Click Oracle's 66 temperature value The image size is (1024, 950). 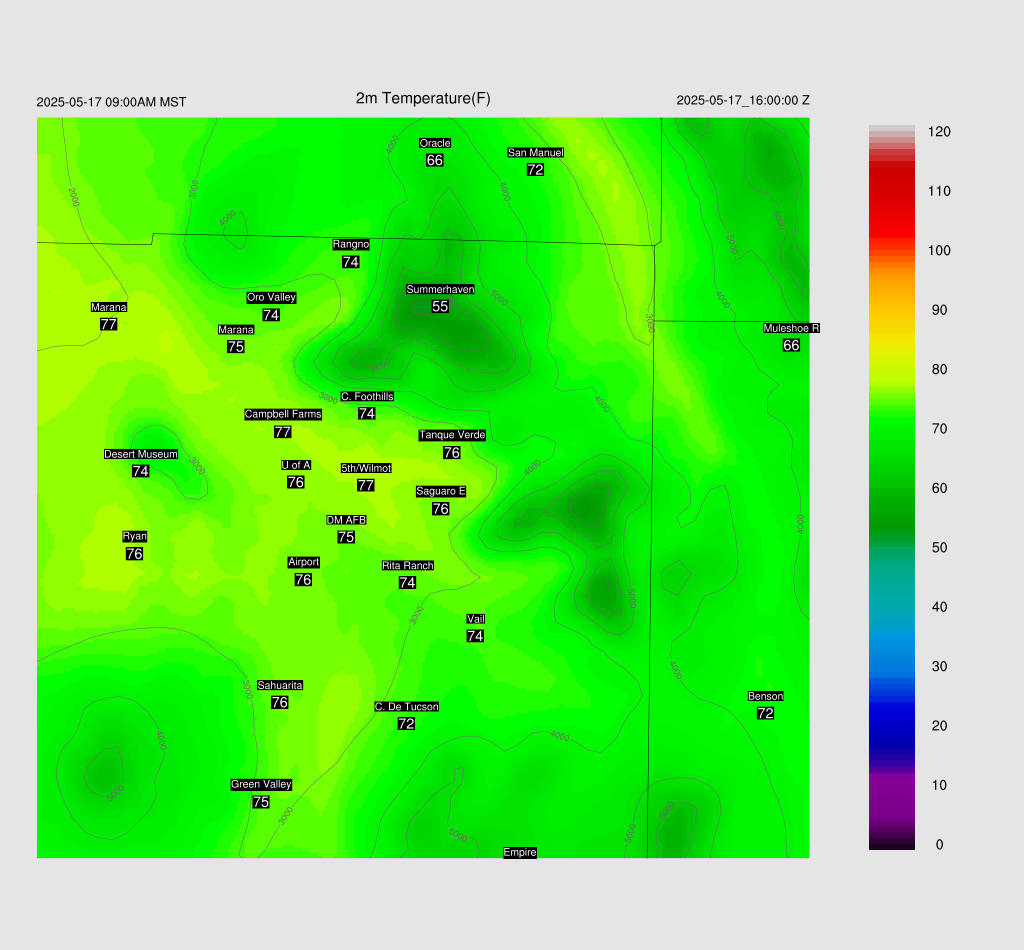[434, 160]
